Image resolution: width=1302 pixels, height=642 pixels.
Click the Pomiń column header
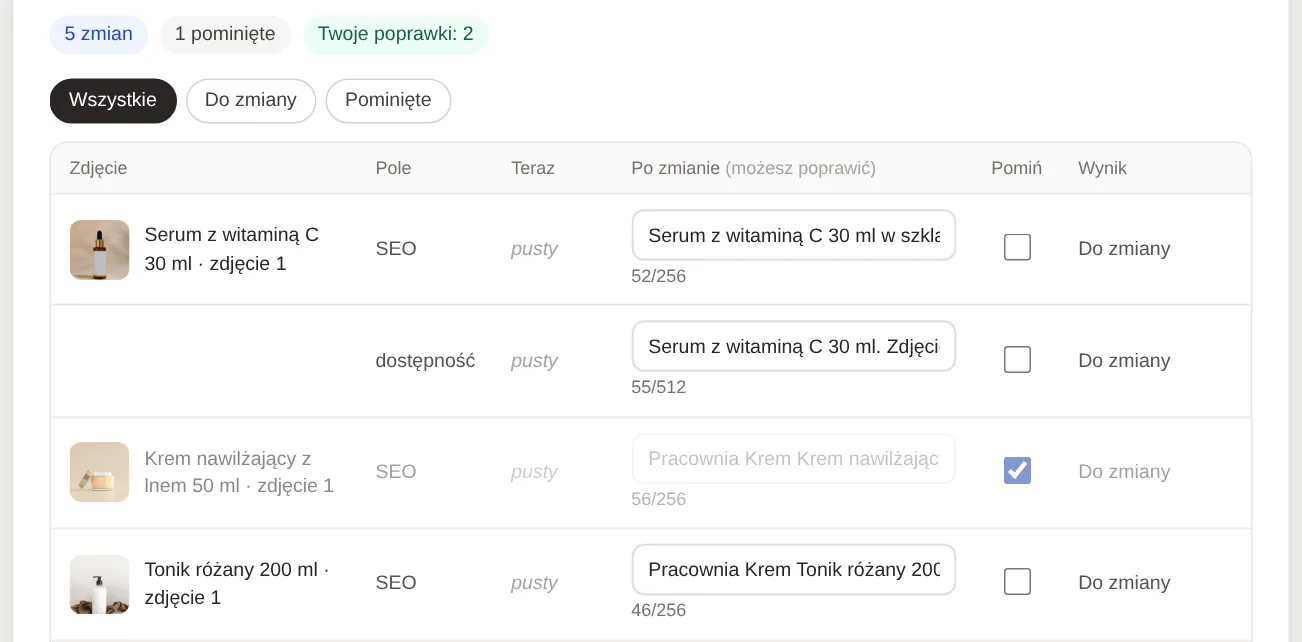point(1016,168)
